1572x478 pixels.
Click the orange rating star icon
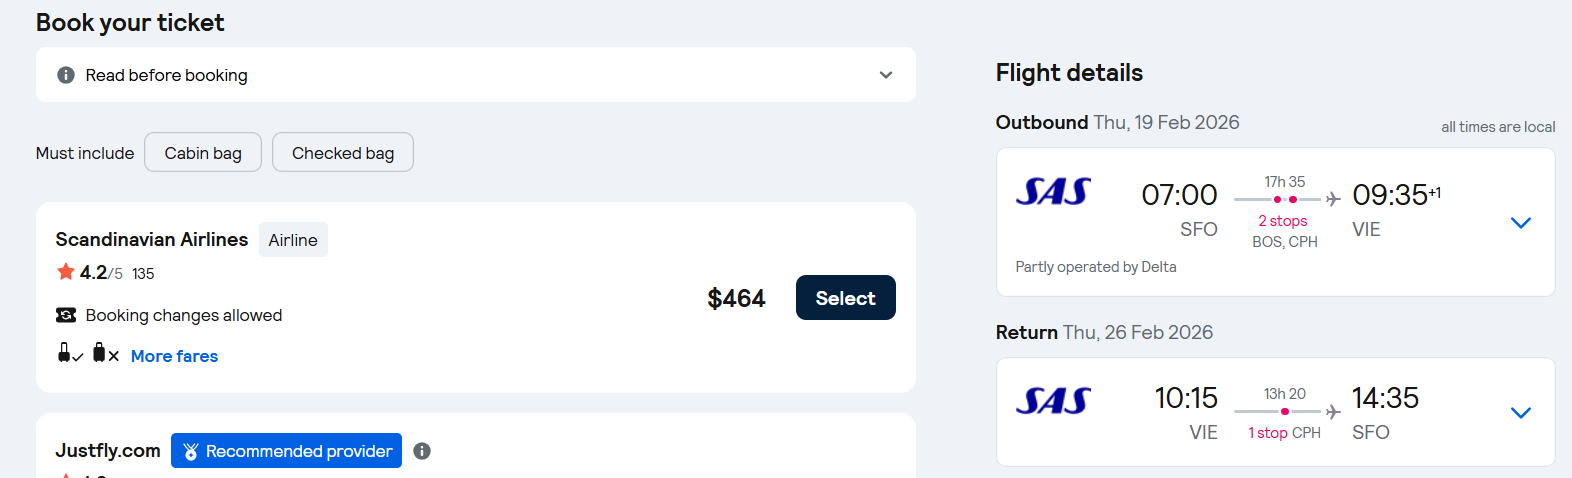(66, 272)
